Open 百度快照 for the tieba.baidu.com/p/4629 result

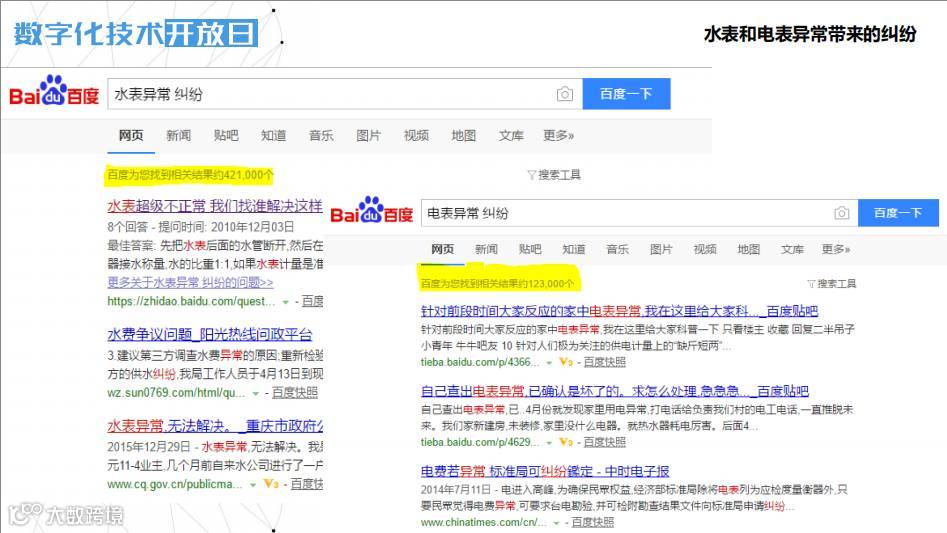(x=605, y=442)
